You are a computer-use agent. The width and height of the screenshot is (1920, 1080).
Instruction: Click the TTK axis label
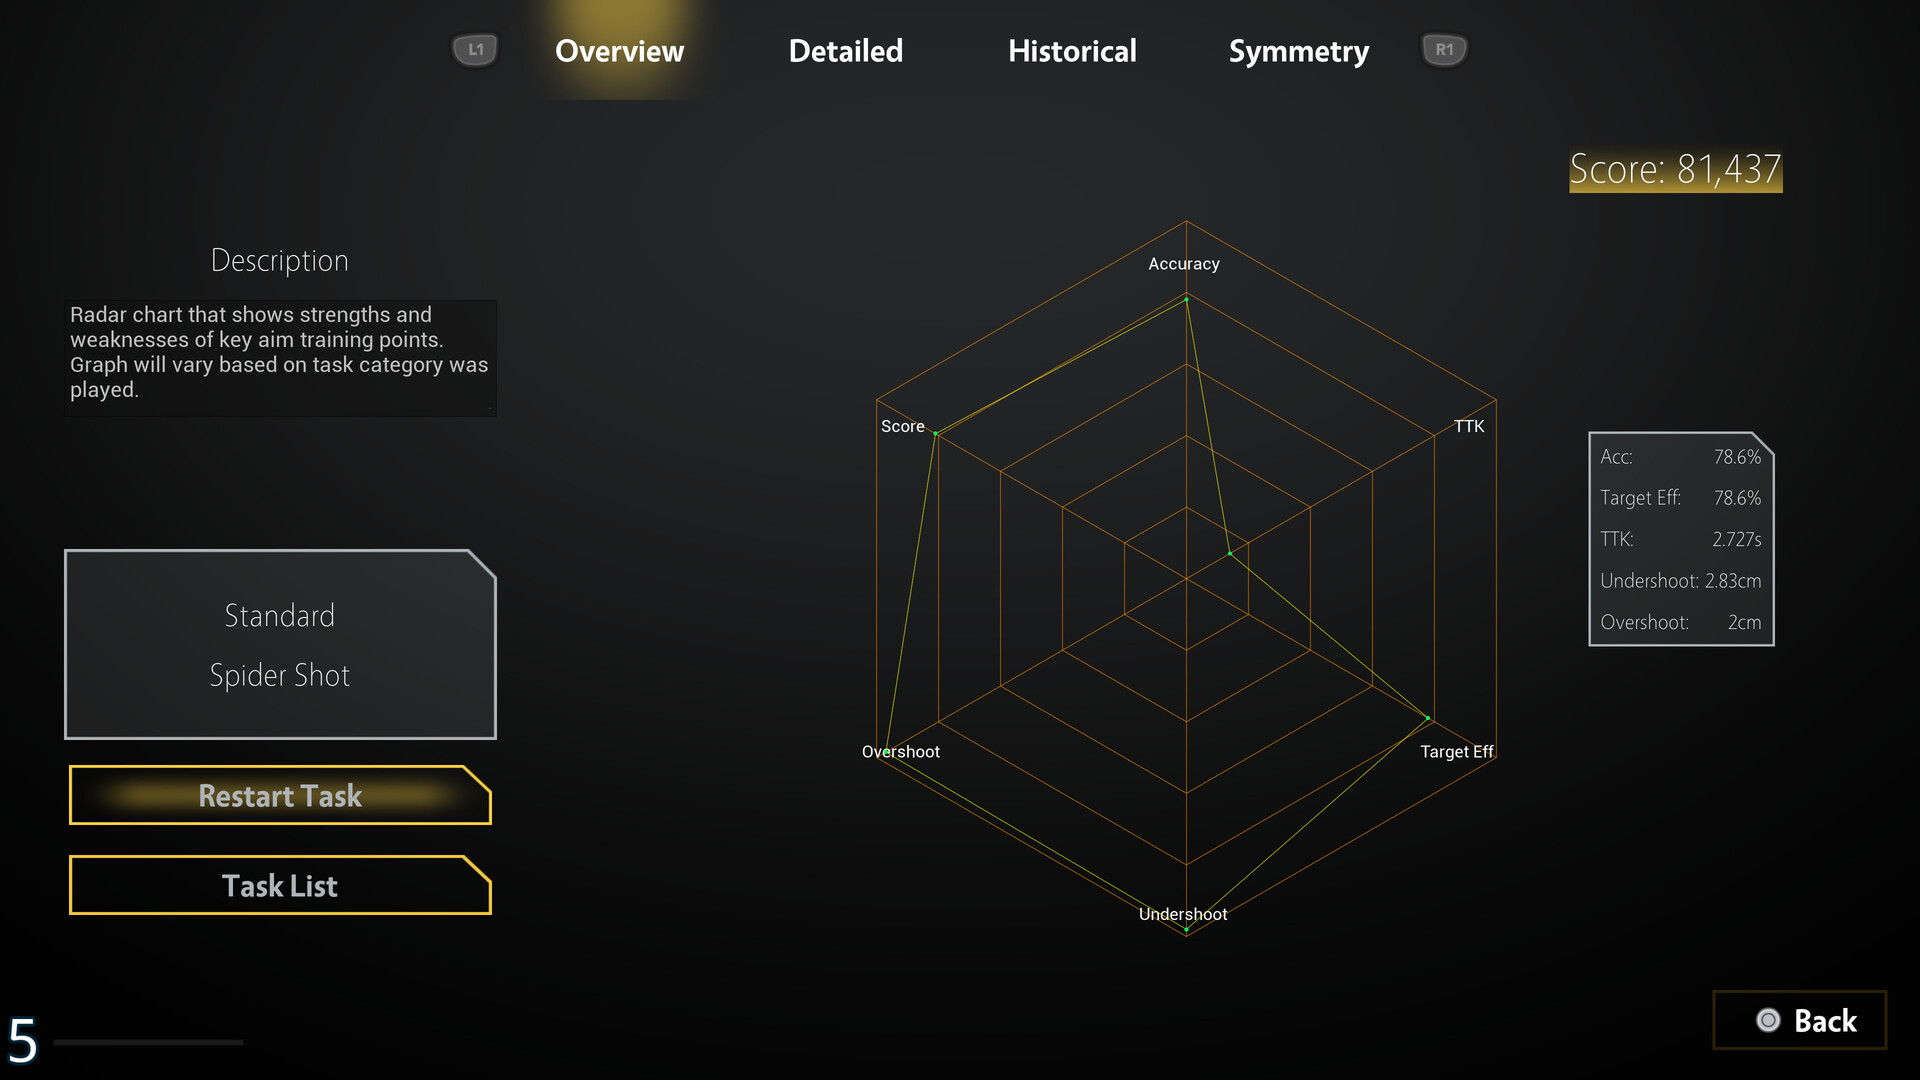1468,426
